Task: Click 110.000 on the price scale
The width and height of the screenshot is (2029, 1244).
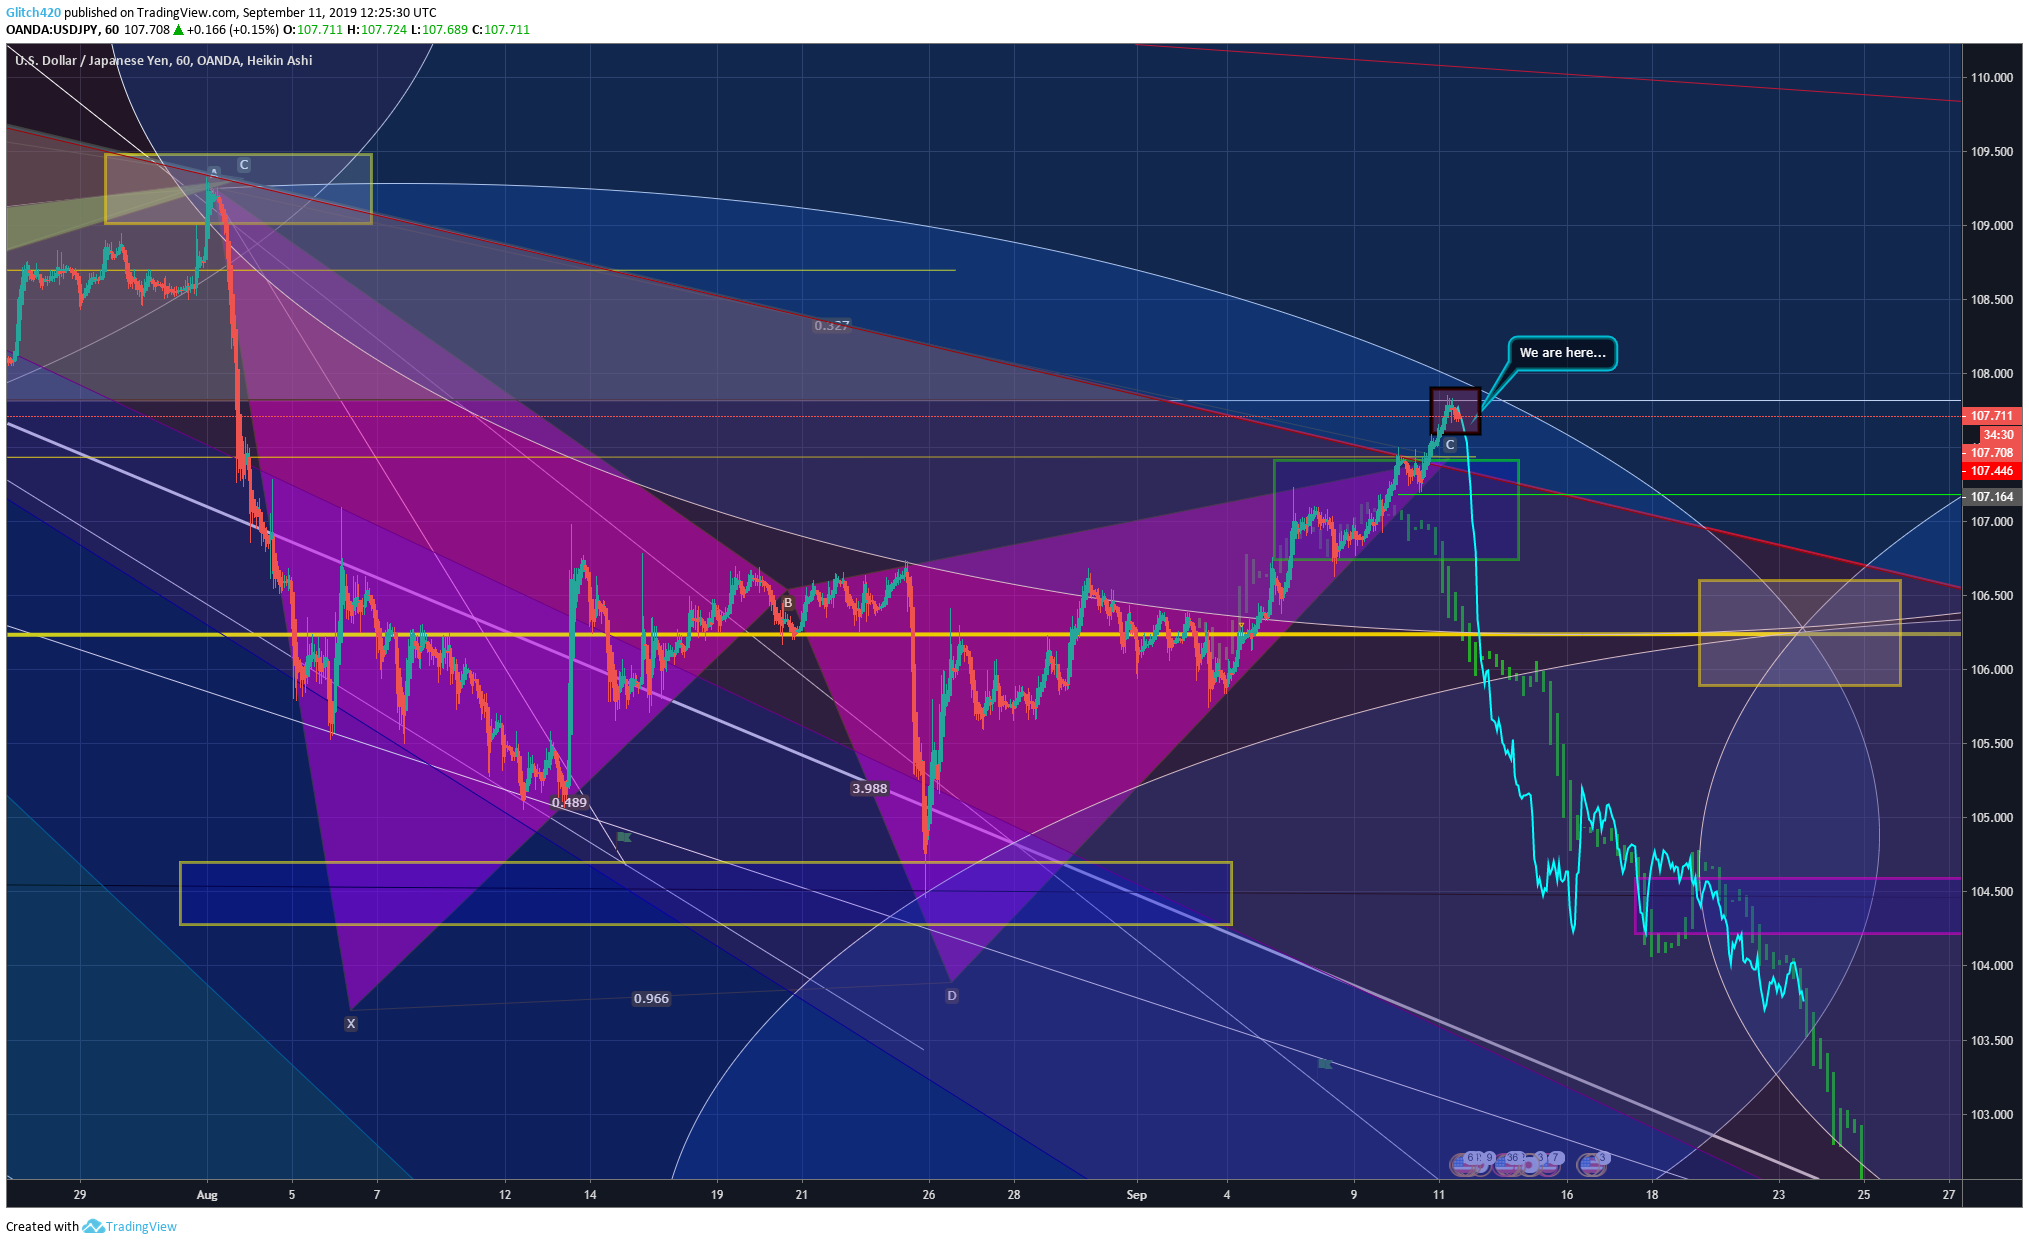Action: [1992, 78]
